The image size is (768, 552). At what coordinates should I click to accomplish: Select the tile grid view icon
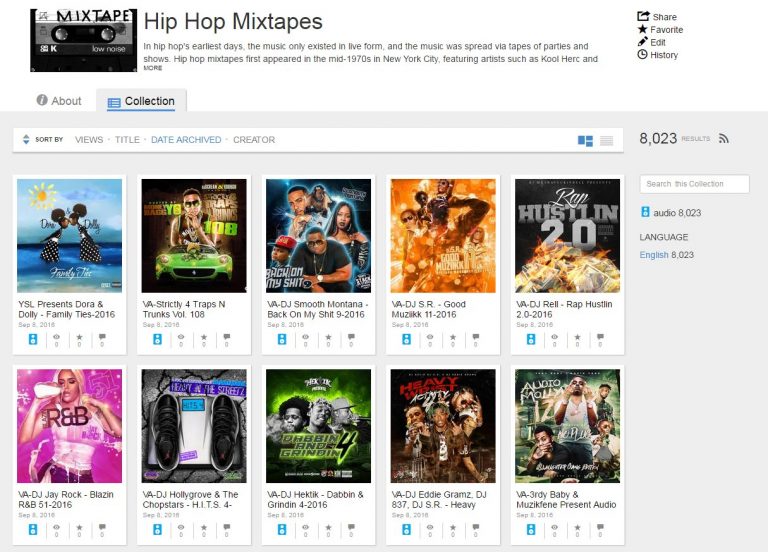tap(585, 140)
